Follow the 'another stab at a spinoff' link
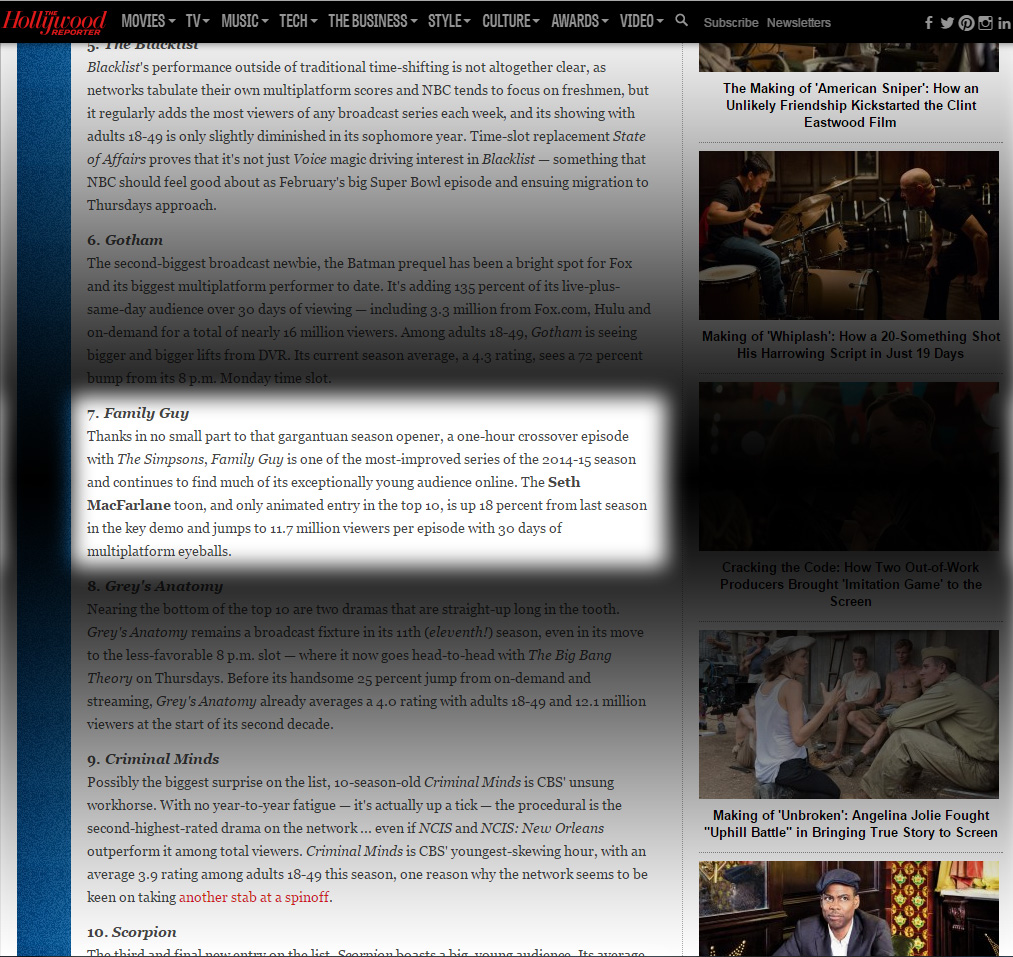This screenshot has width=1013, height=957. [254, 897]
